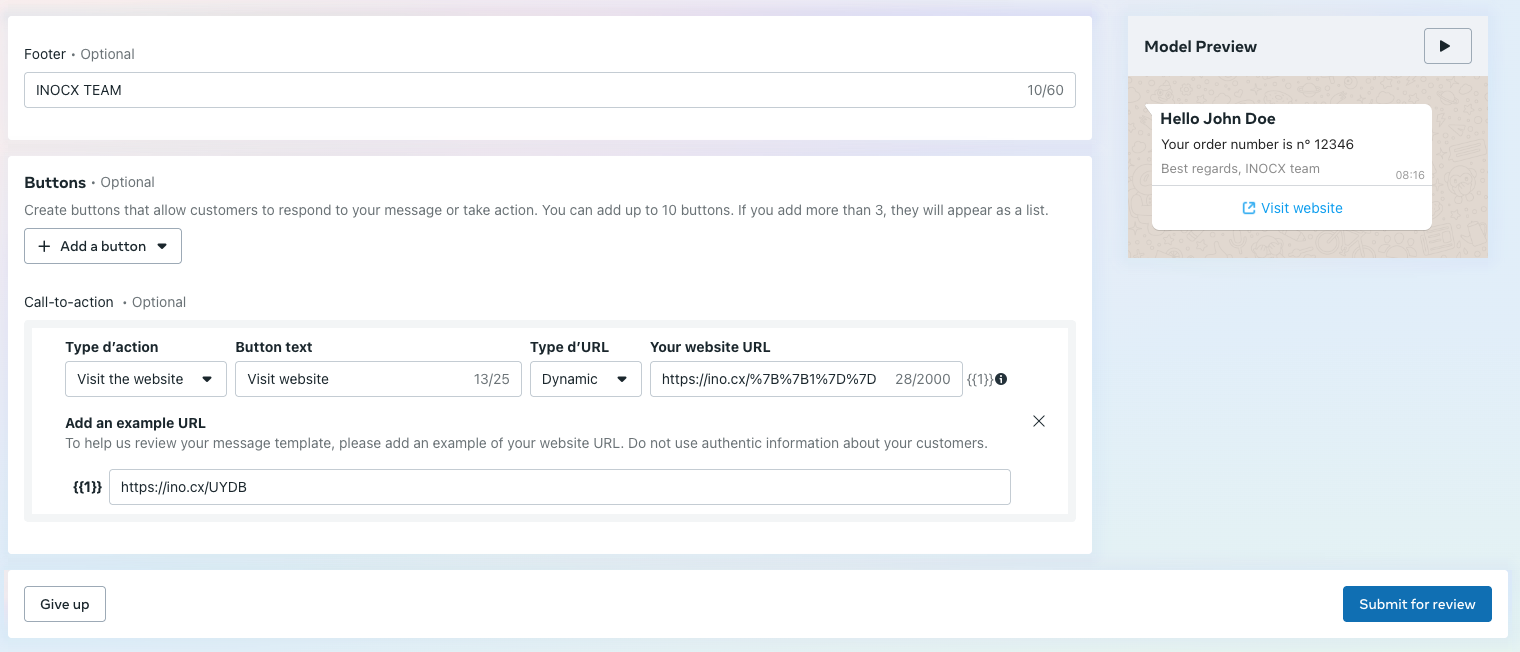
Task: Open the Type d'action dropdown
Action: click(x=146, y=379)
